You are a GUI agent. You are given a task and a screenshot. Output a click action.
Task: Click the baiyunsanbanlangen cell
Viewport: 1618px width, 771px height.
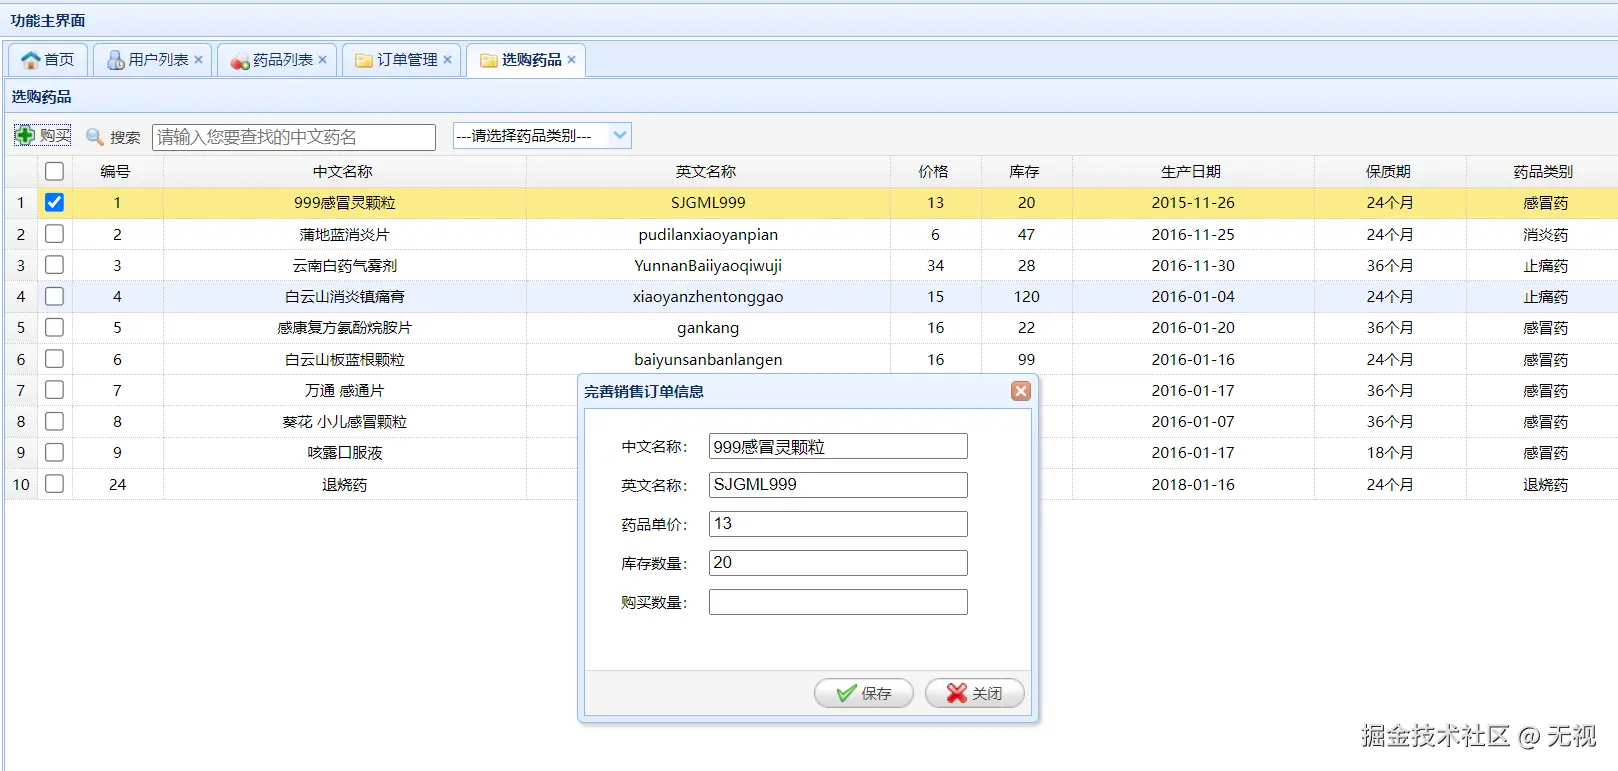pos(708,359)
